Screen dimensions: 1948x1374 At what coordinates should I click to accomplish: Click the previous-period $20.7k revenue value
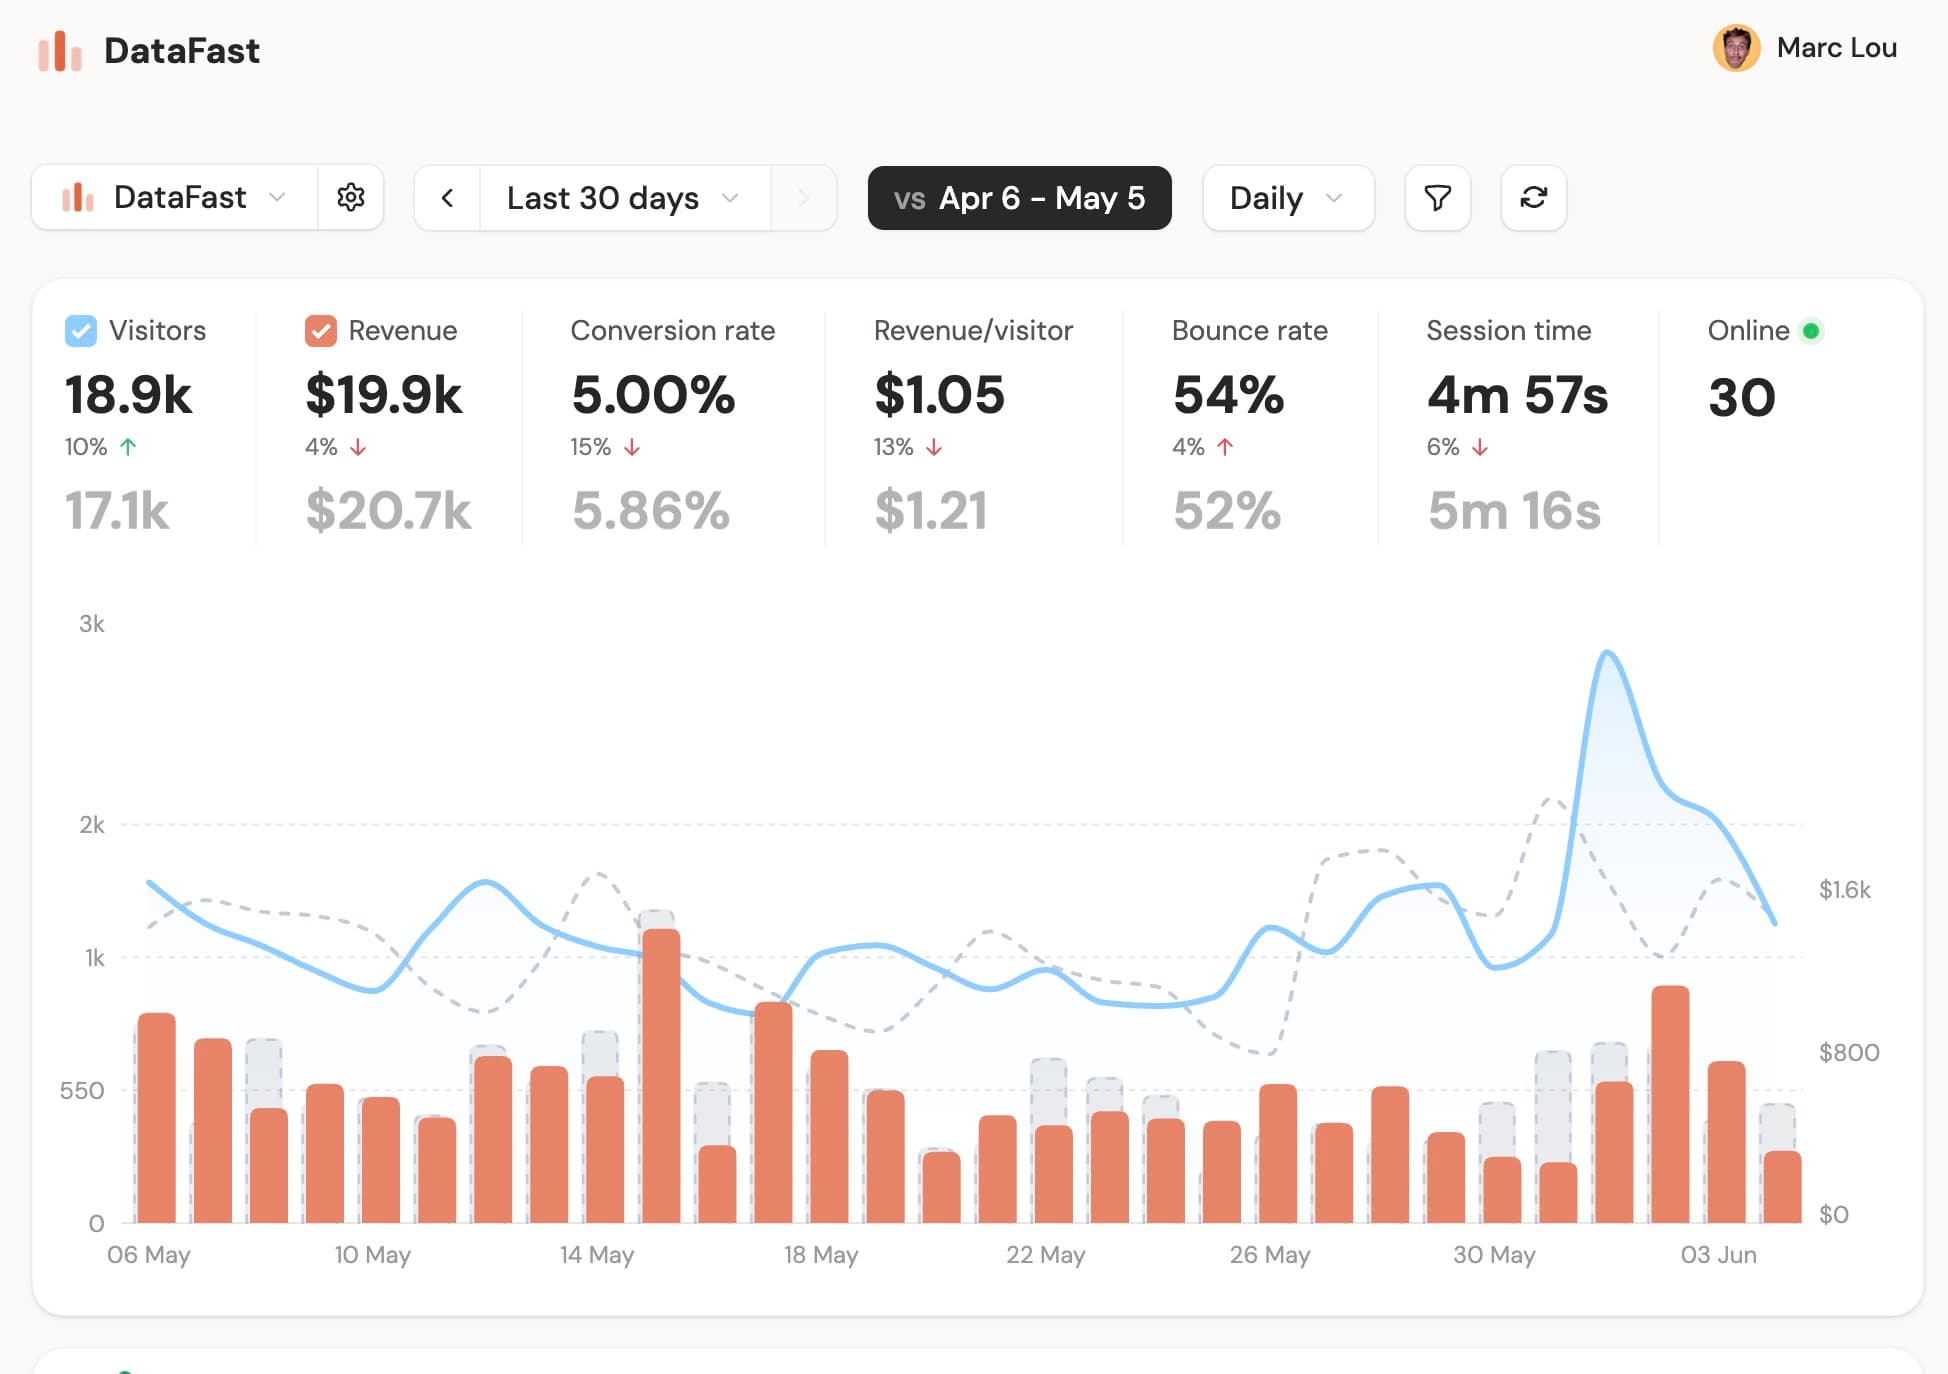tap(388, 511)
